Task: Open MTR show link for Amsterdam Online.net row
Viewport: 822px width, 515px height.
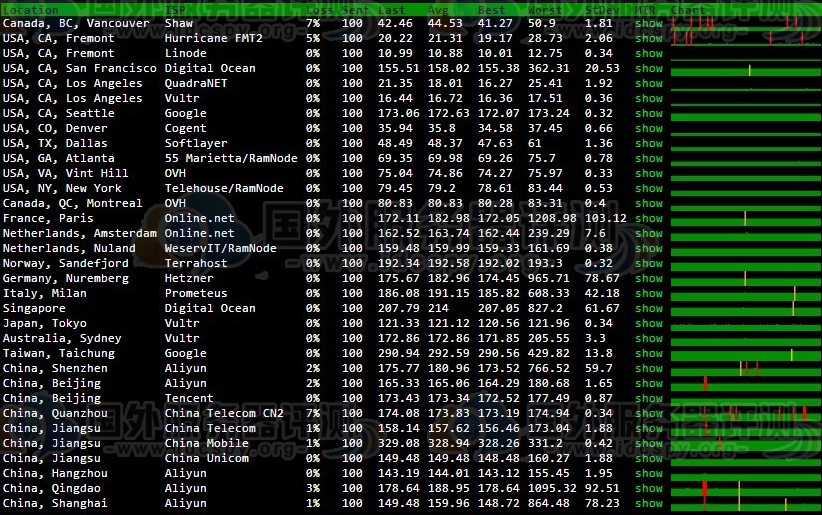Action: [x=648, y=233]
